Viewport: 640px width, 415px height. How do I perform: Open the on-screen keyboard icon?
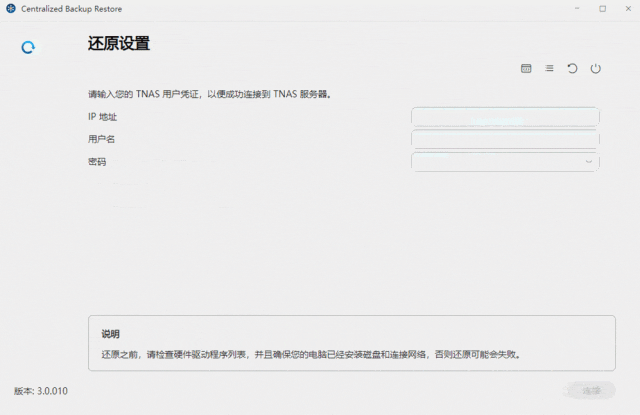coord(526,68)
